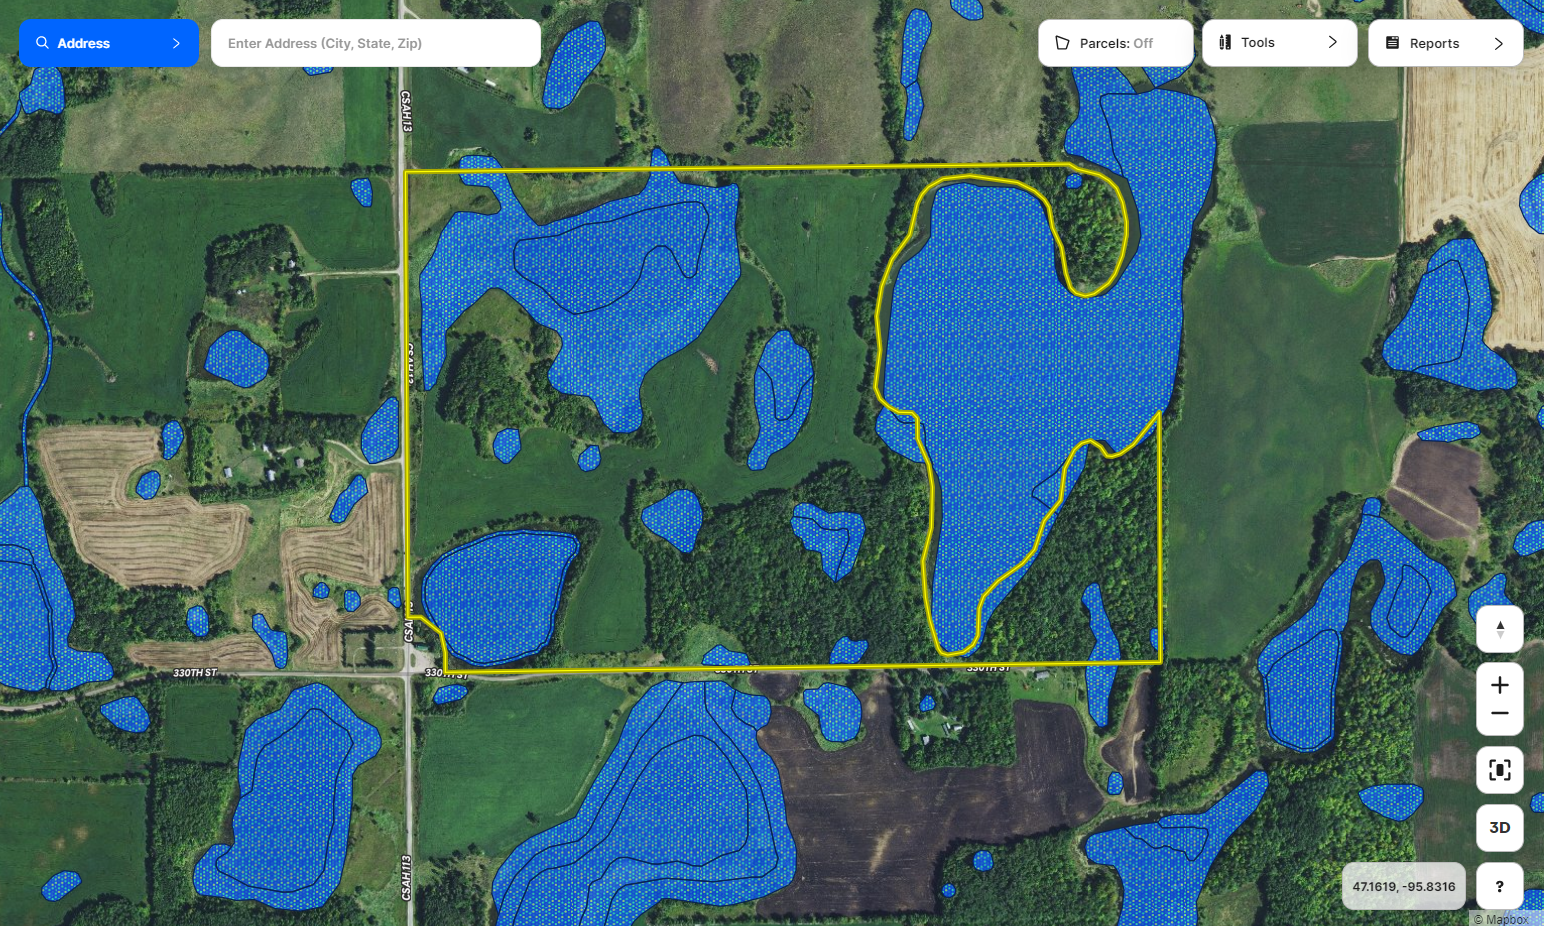Open the Tools menu label
This screenshot has height=926, width=1544.
click(1257, 42)
